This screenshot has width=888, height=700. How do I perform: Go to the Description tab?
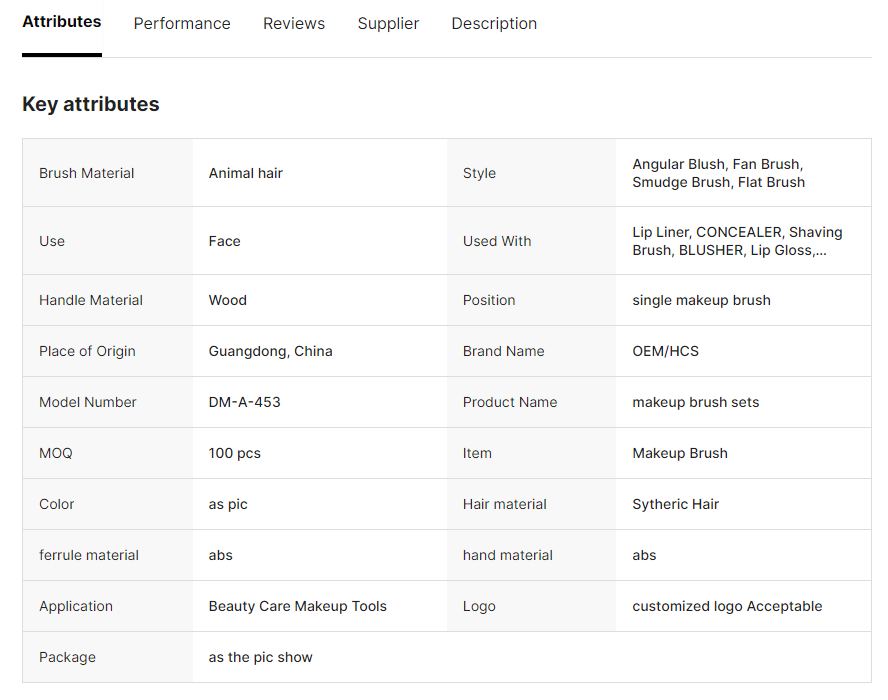pyautogui.click(x=494, y=24)
